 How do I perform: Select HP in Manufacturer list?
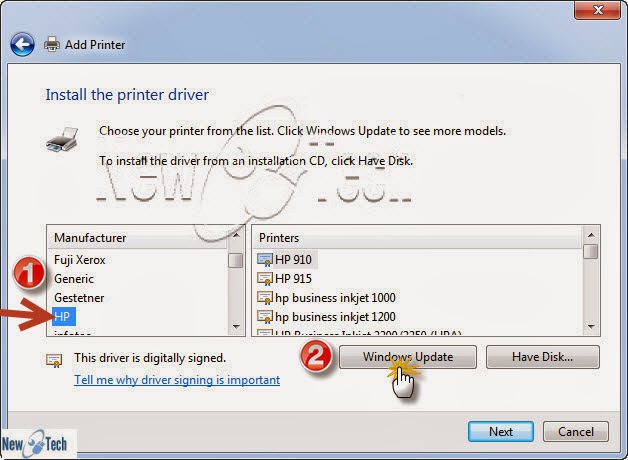pos(62,317)
